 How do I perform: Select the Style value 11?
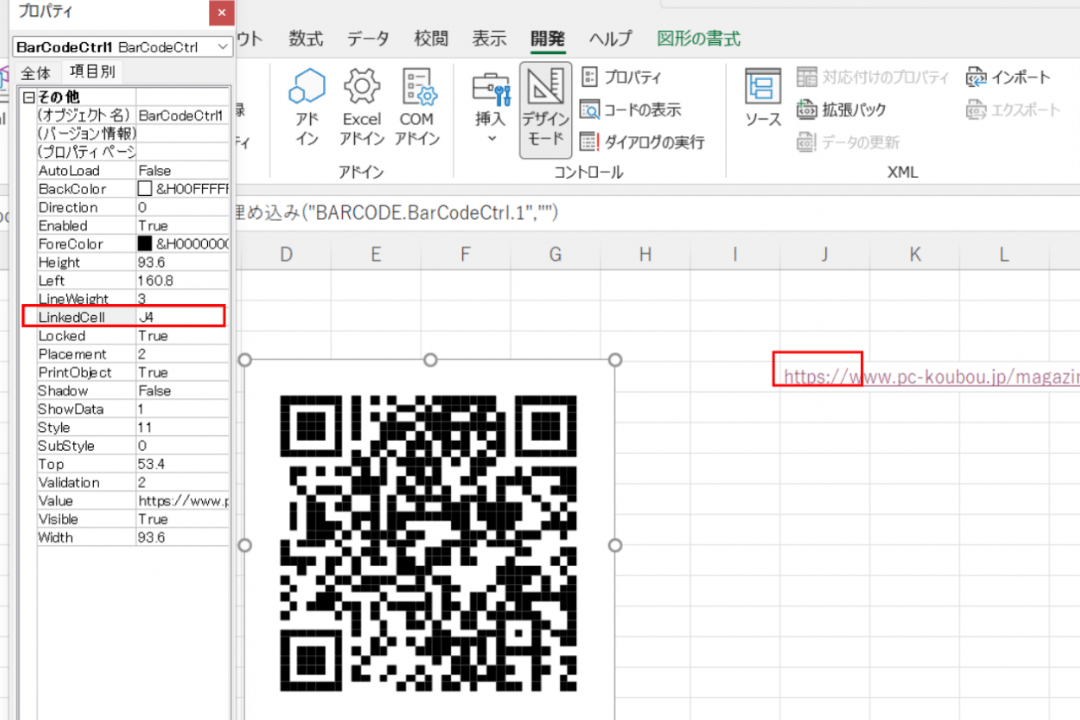click(183, 428)
